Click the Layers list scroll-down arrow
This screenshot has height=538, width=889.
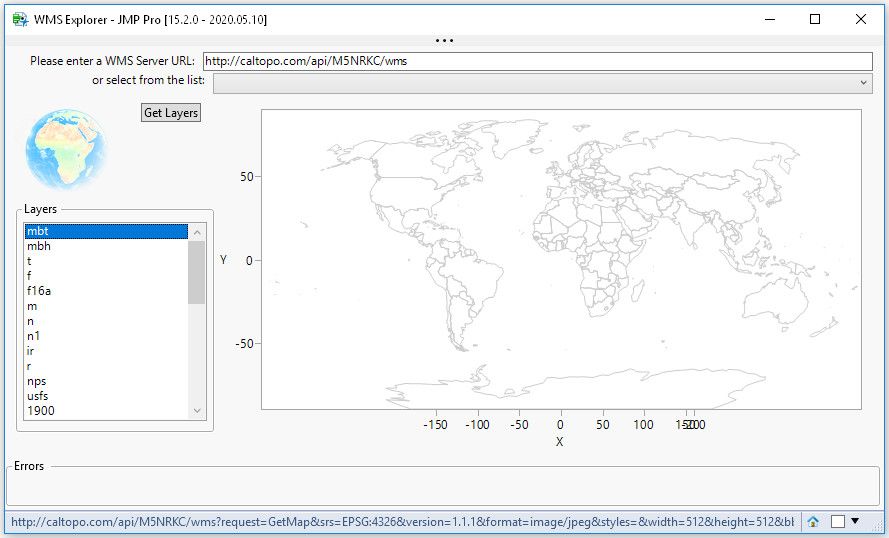point(197,410)
